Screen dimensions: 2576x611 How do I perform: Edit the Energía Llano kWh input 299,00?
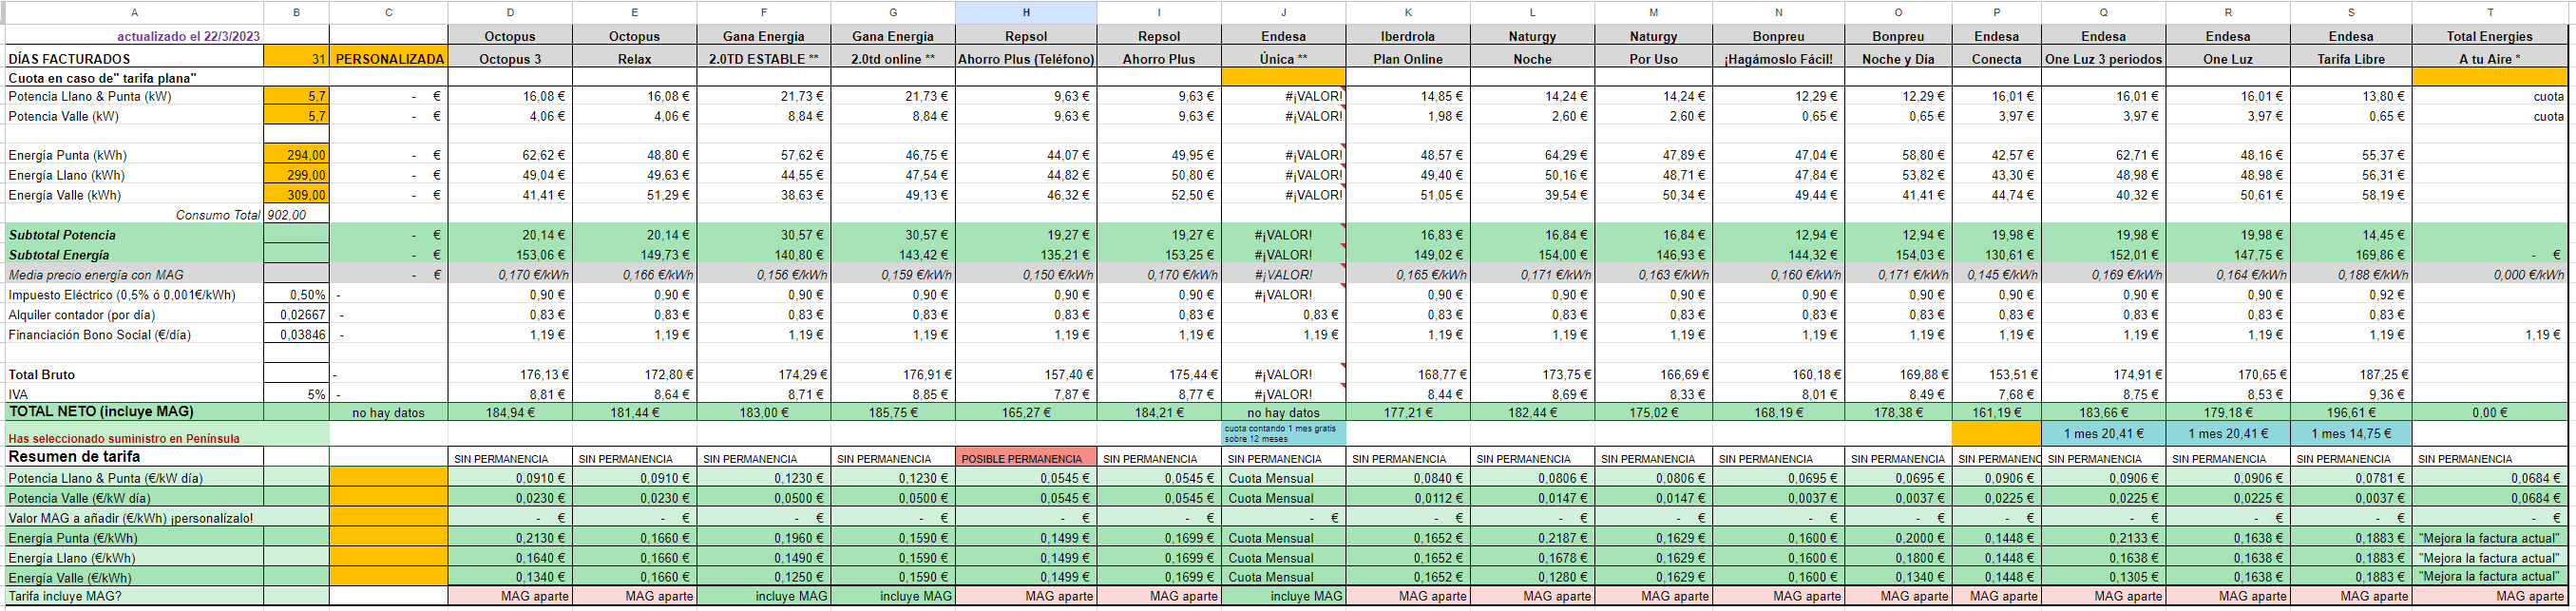point(296,175)
